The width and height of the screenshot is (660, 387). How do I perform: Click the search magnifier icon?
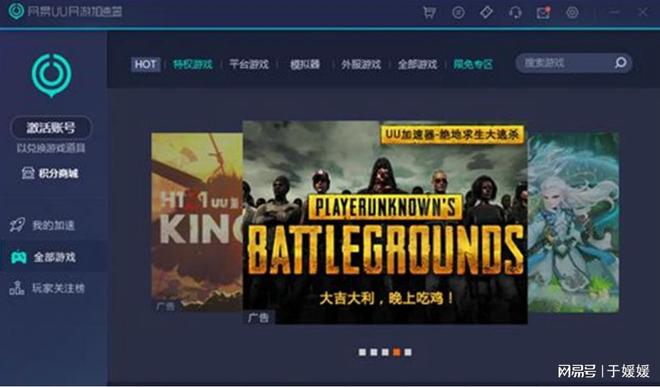620,63
